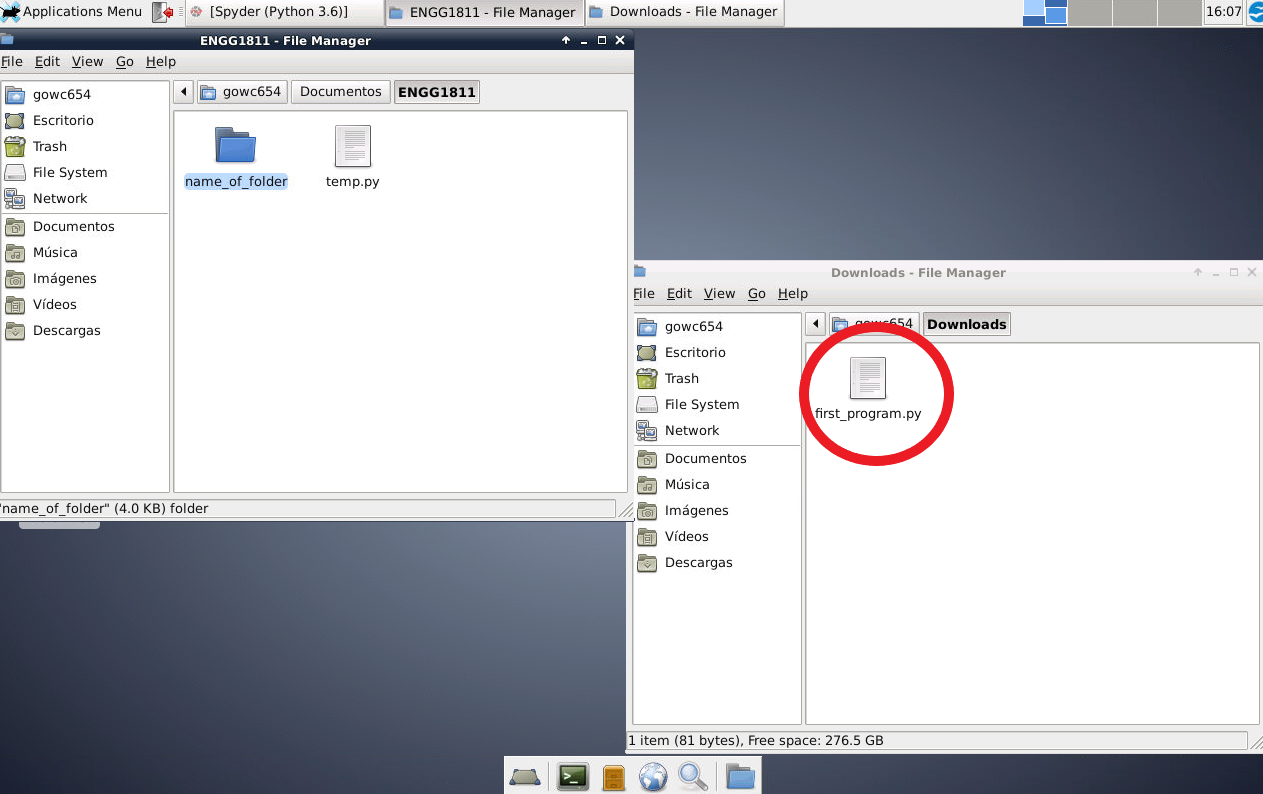
Task: Open File menu in ENGG1811 window
Action: click(12, 61)
